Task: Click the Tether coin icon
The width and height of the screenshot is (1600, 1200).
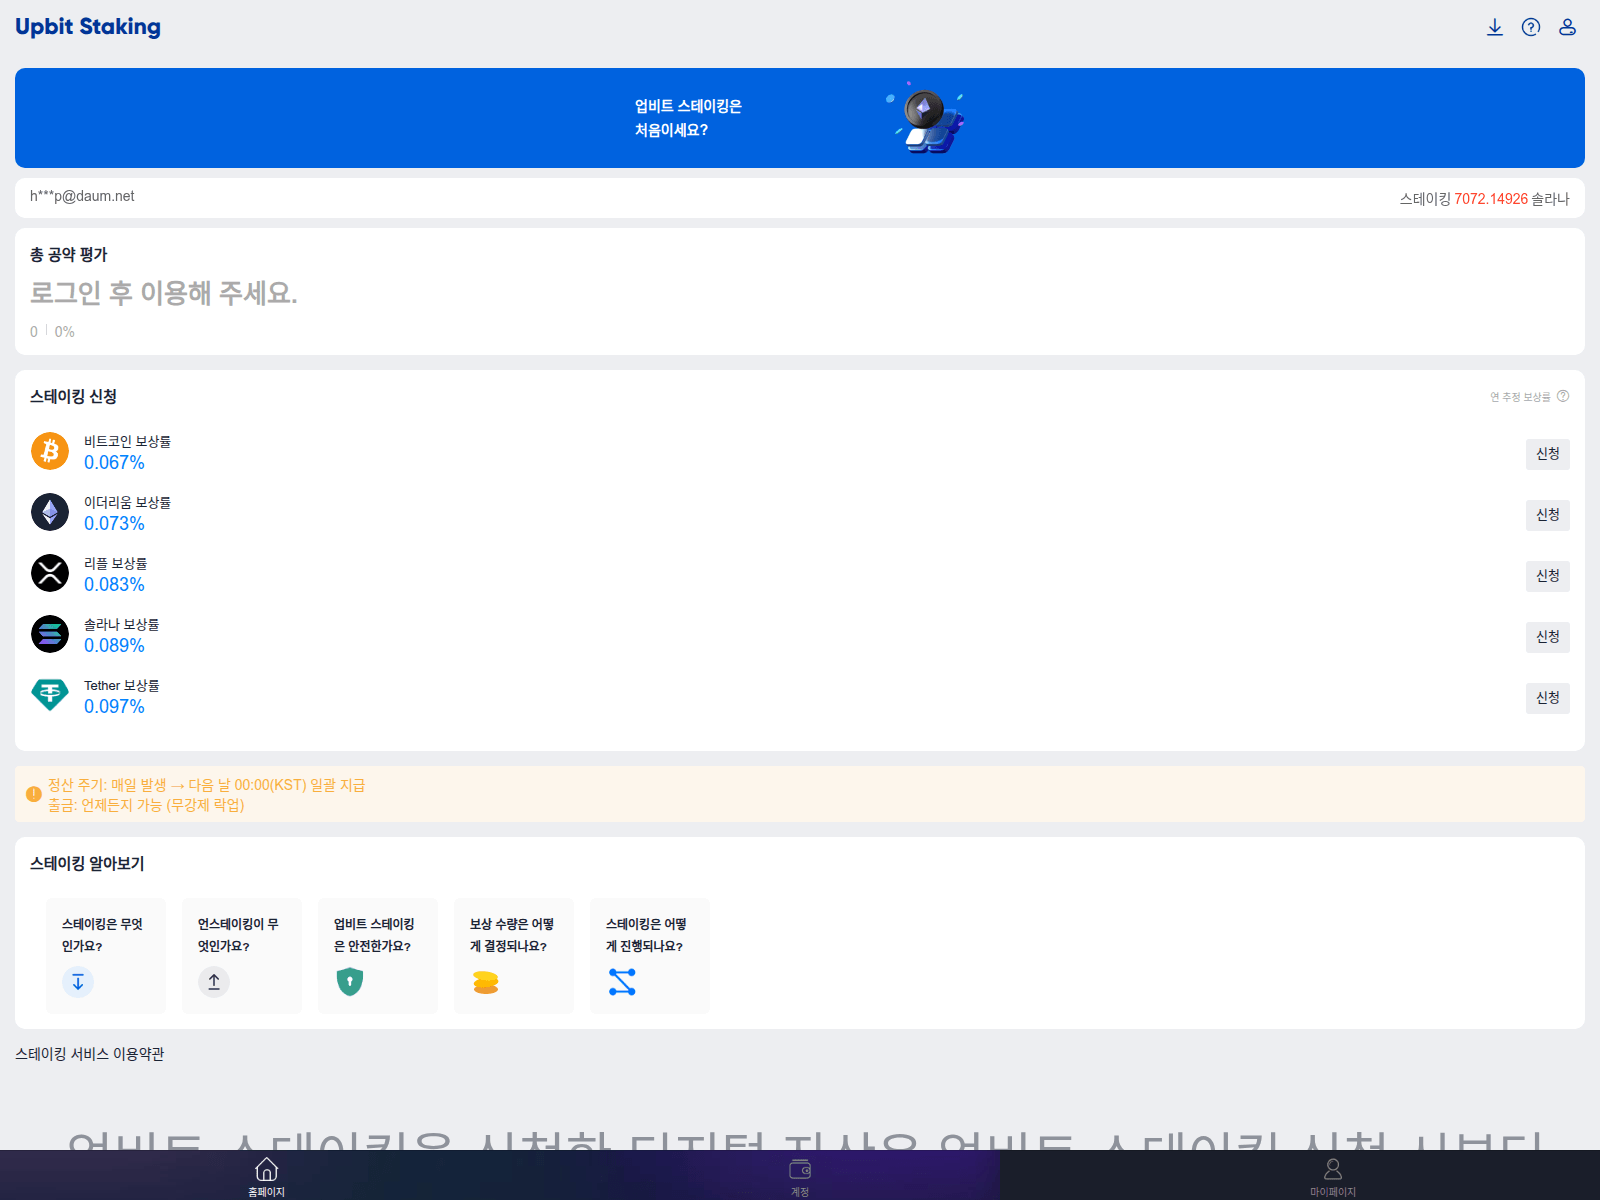Action: tap(50, 695)
